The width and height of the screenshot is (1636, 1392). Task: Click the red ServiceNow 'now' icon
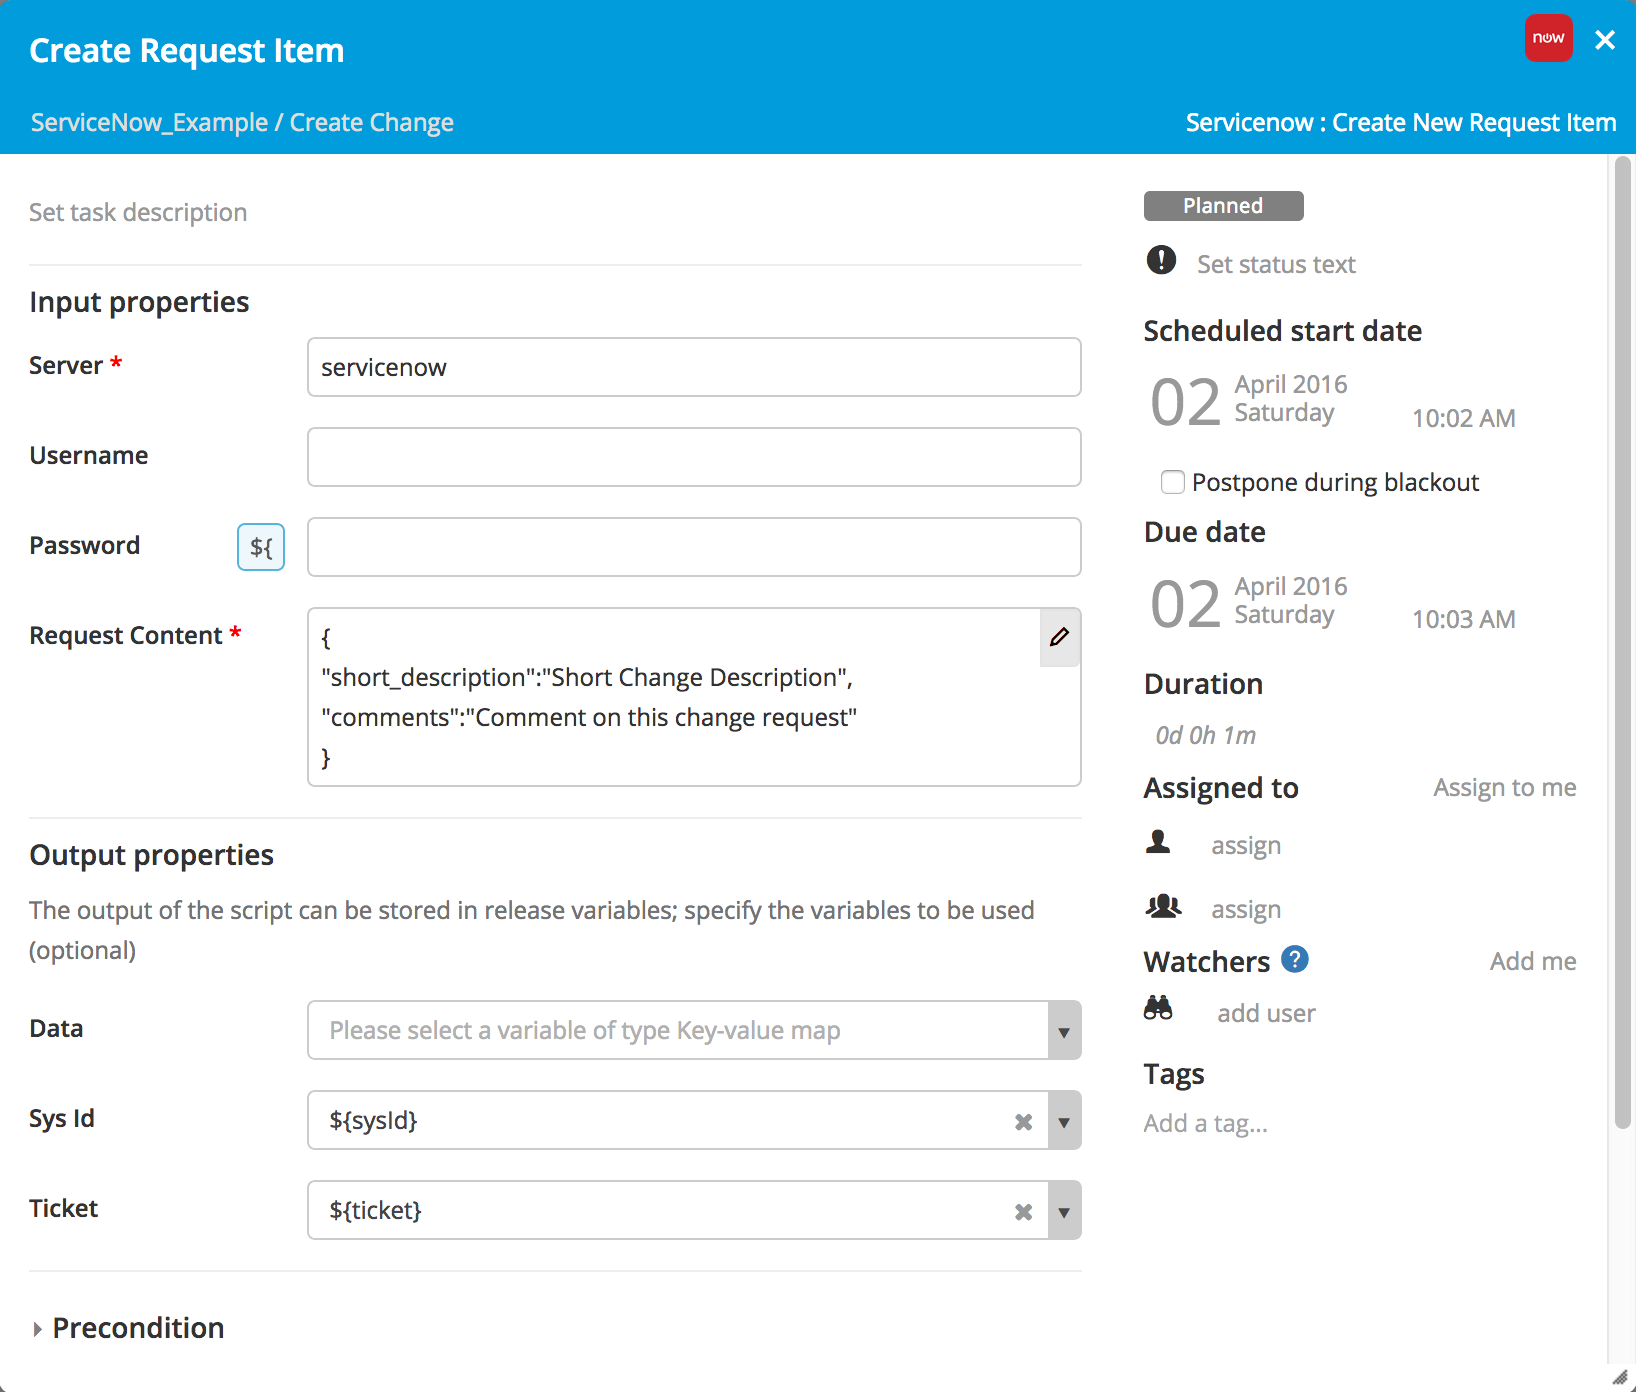click(1548, 38)
